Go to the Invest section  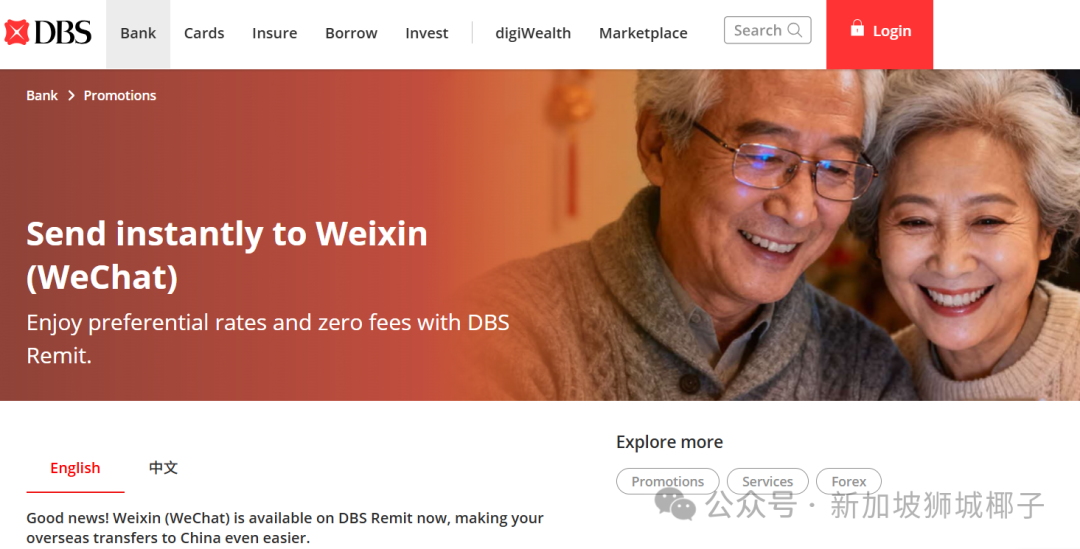[426, 33]
